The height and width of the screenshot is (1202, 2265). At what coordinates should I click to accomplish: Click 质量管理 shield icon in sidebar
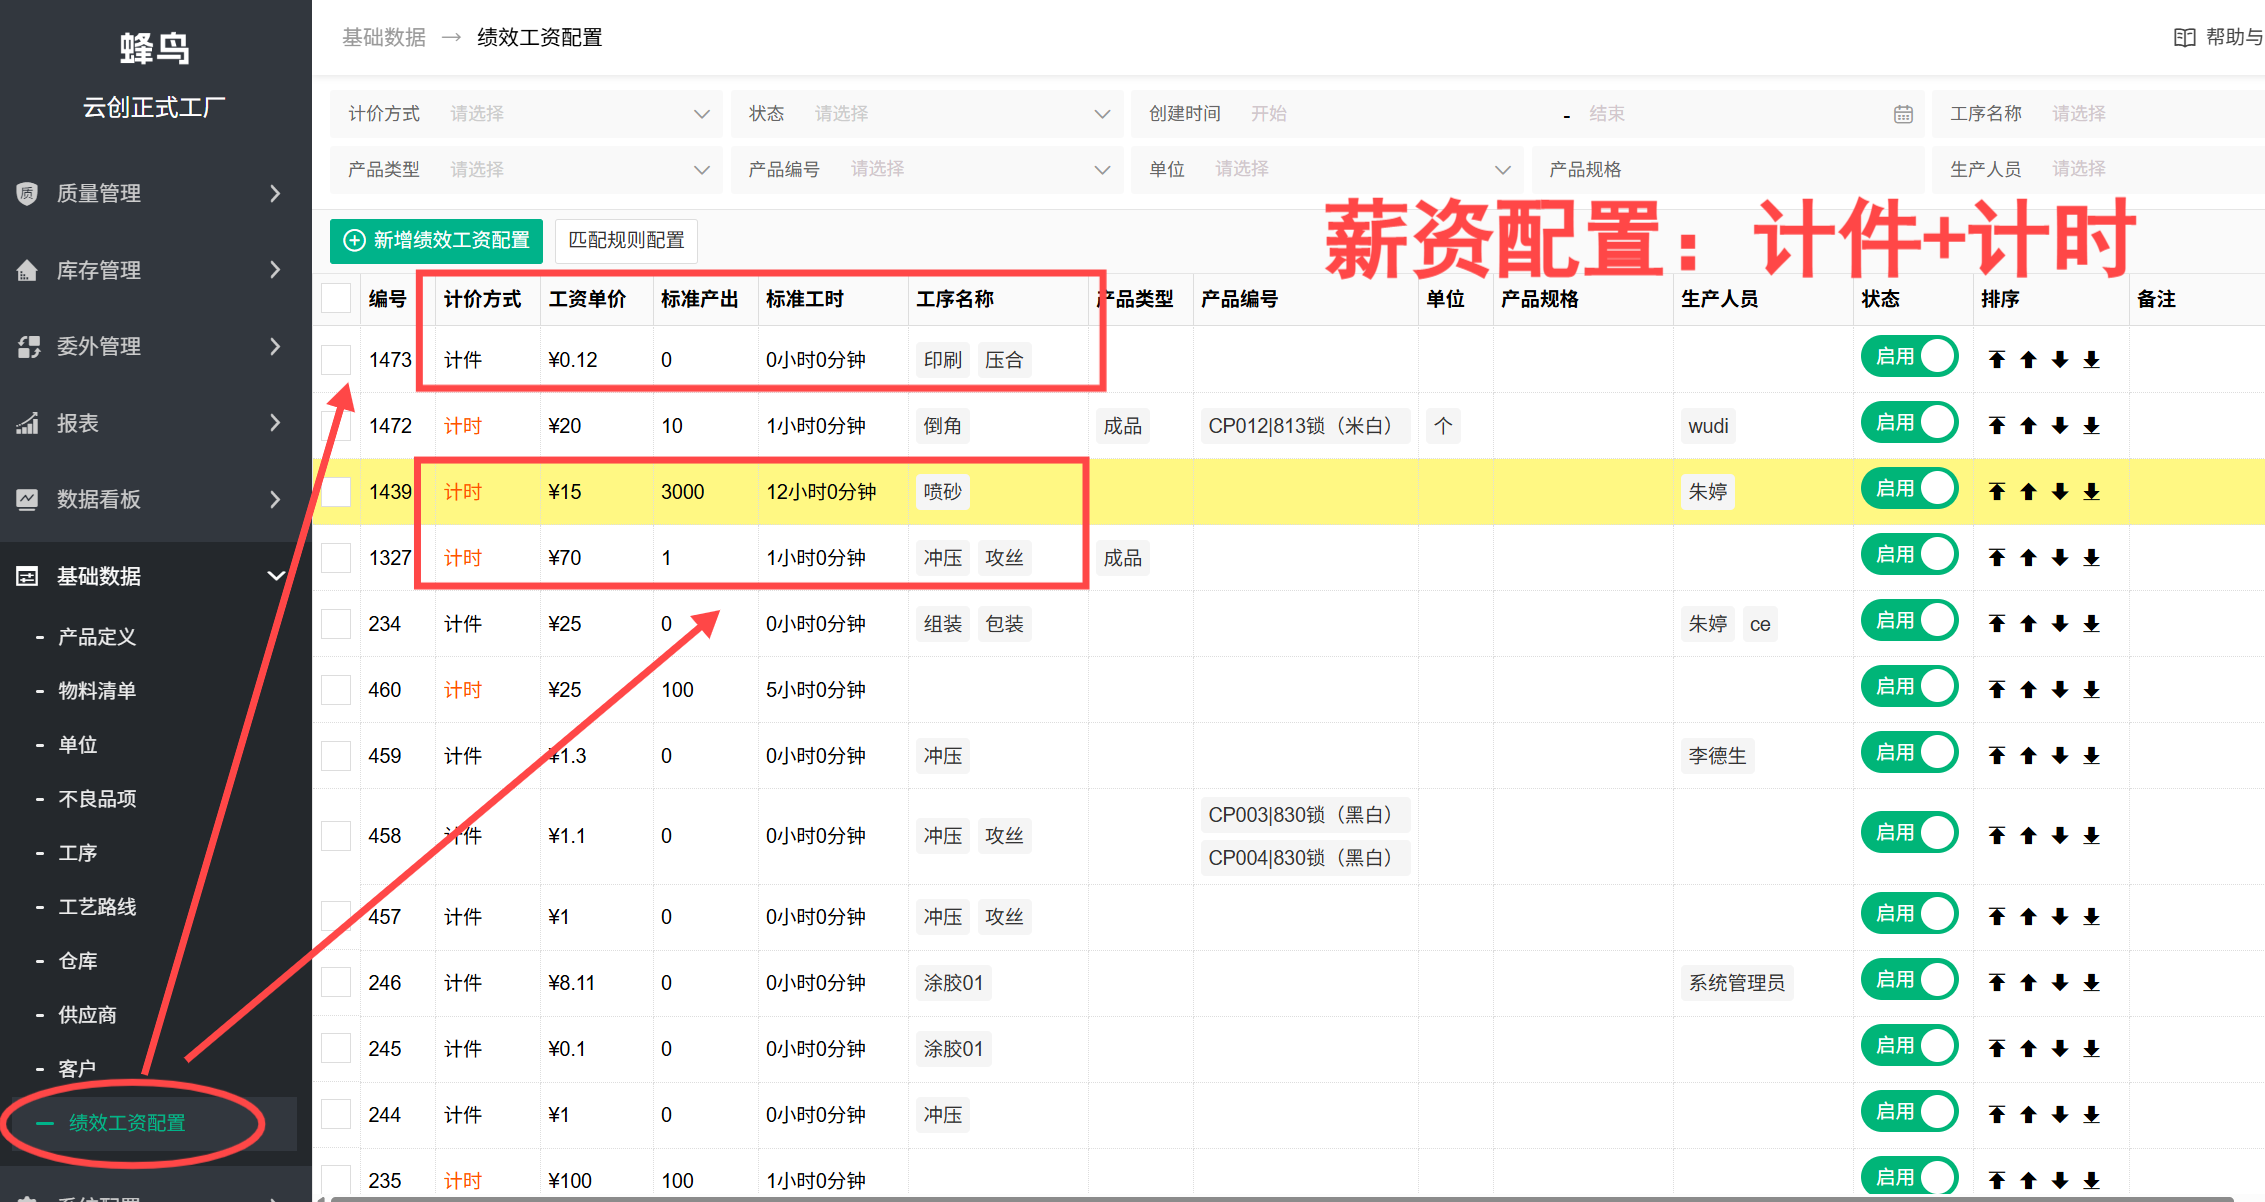pyautogui.click(x=28, y=193)
